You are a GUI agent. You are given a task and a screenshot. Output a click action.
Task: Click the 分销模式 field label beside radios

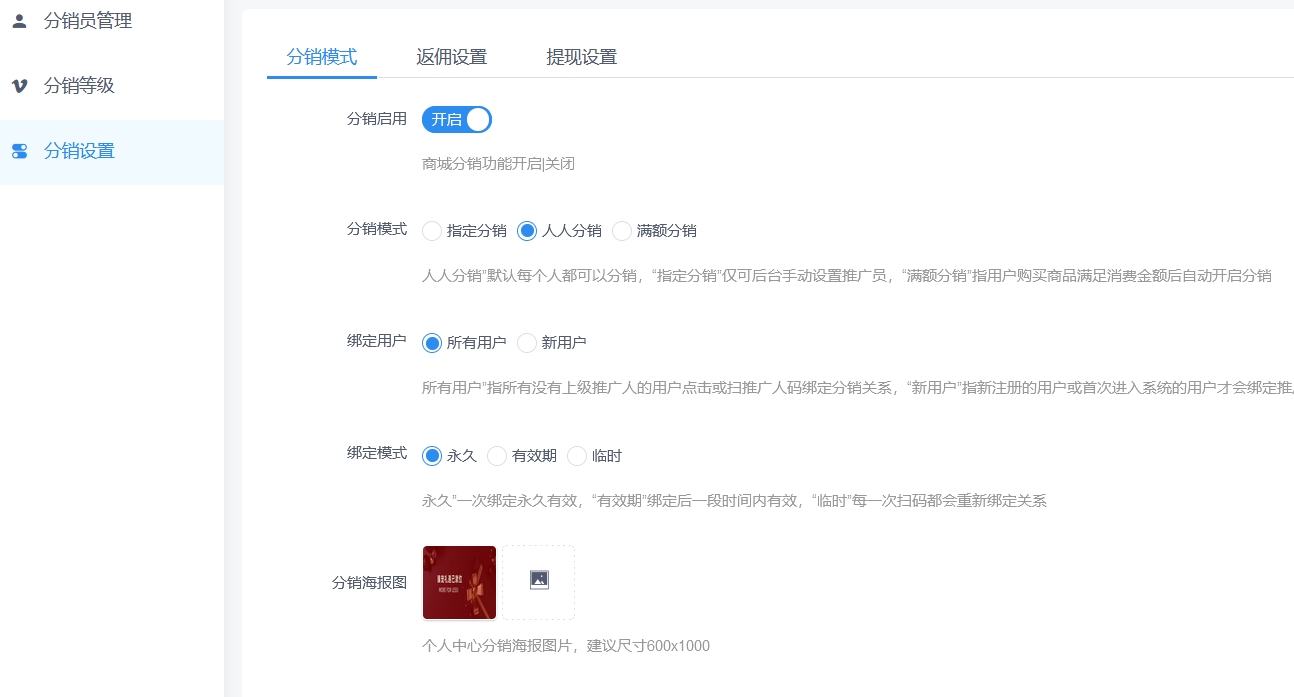tap(377, 229)
